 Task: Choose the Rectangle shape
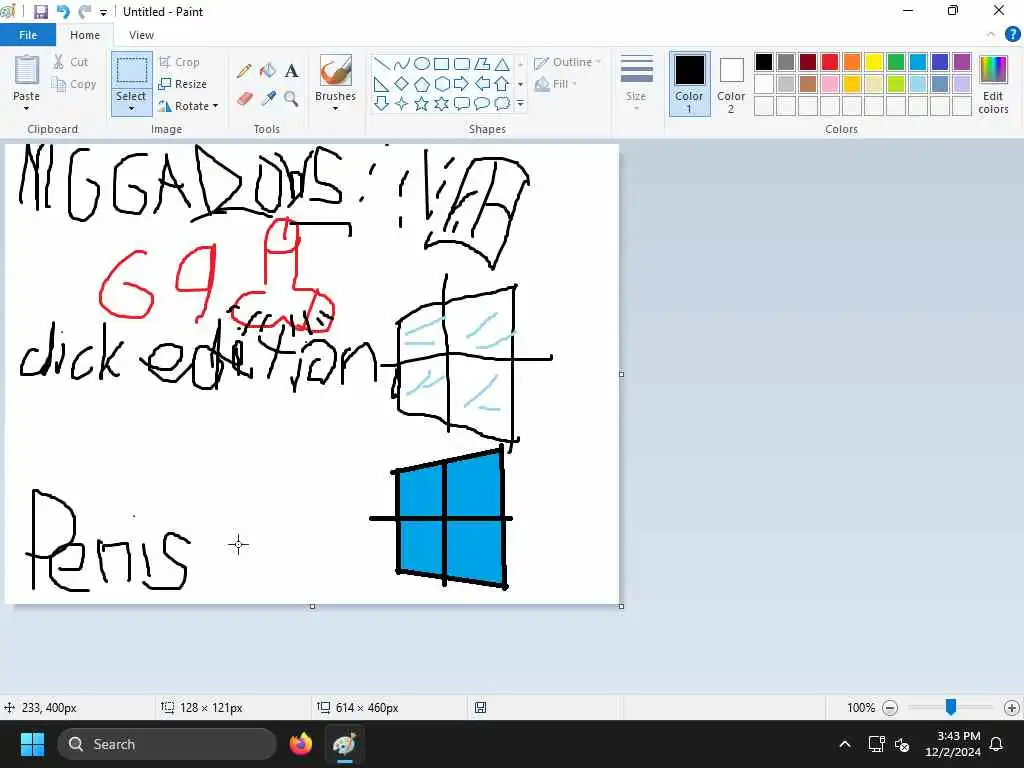tap(441, 63)
